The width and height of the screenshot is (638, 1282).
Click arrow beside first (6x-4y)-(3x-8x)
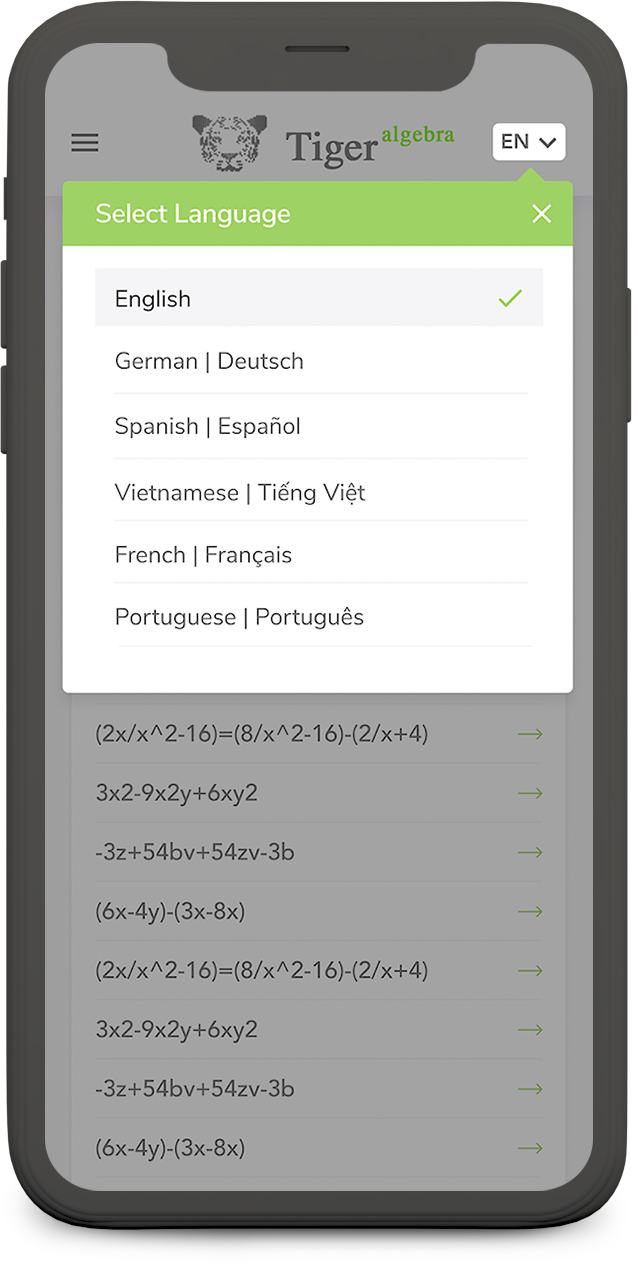tap(529, 911)
